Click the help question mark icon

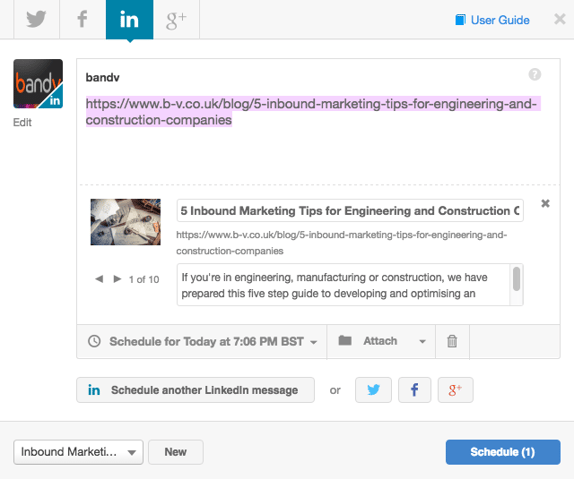pos(534,75)
